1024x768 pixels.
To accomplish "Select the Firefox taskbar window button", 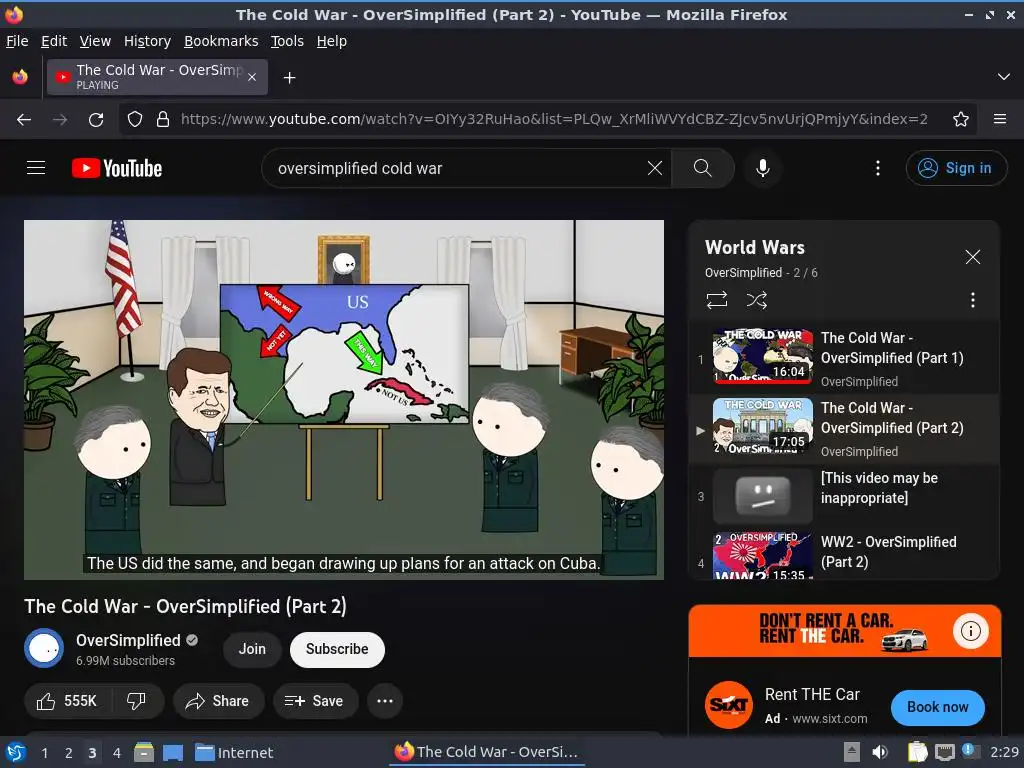I will tap(487, 752).
